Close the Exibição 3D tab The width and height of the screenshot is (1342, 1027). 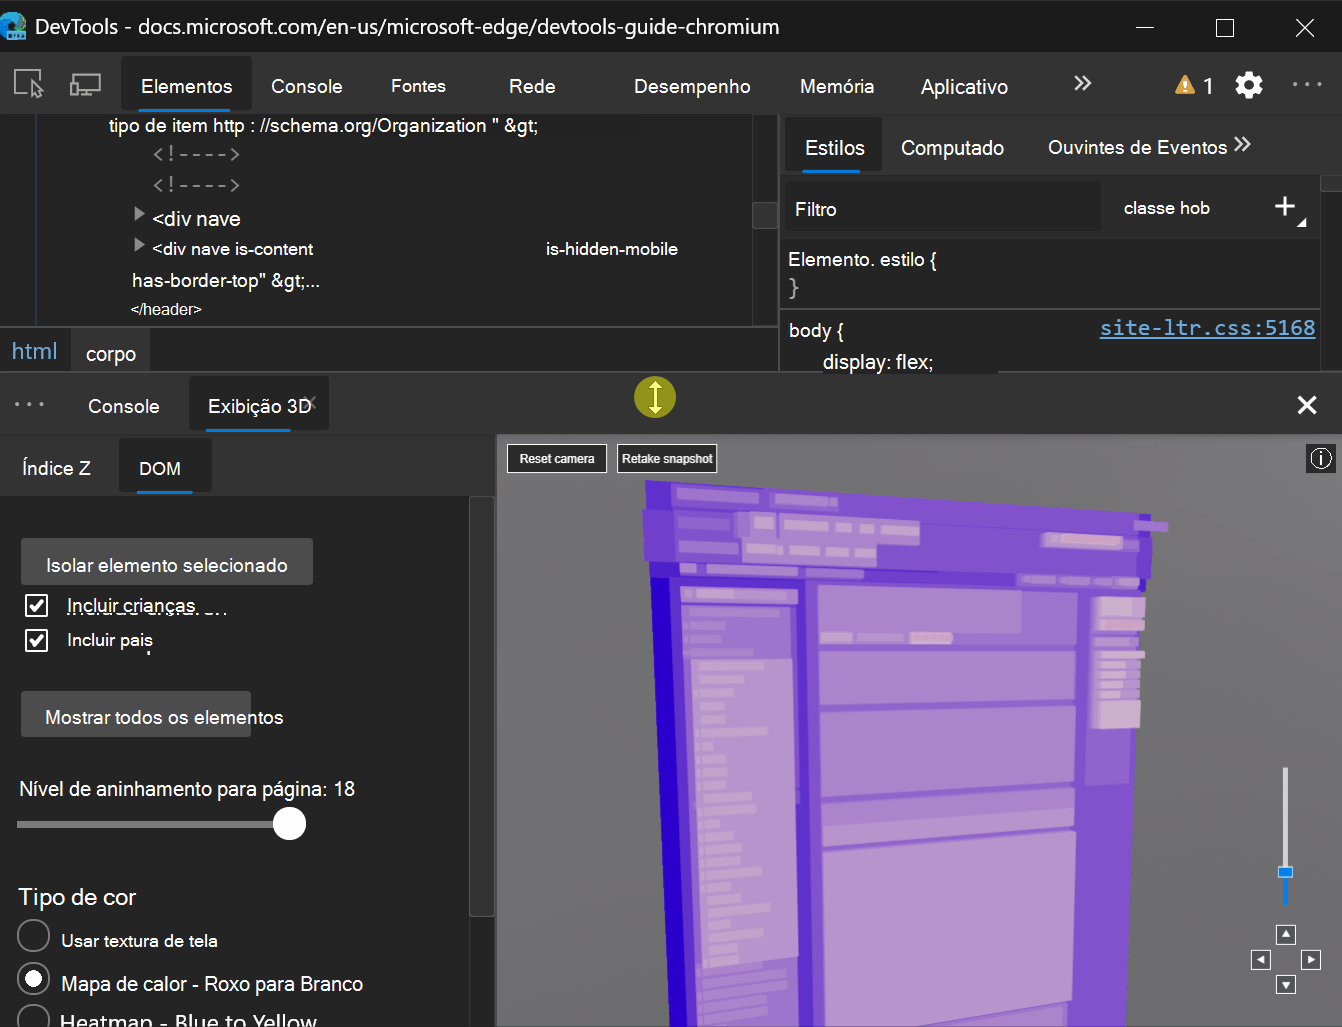pos(312,401)
